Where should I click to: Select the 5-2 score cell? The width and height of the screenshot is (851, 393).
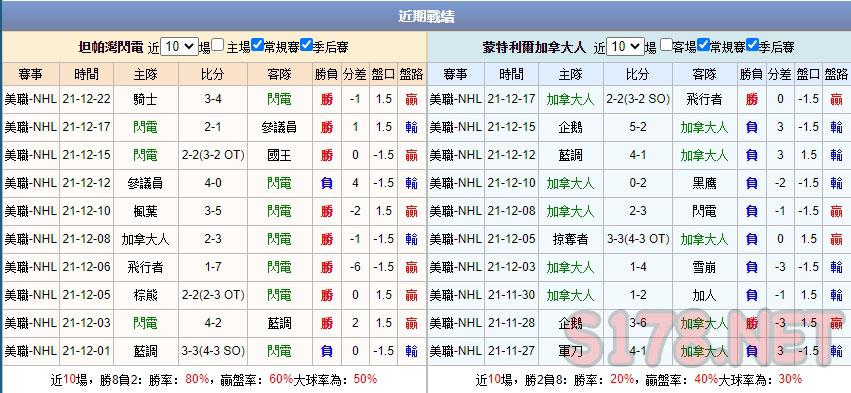tap(638, 128)
